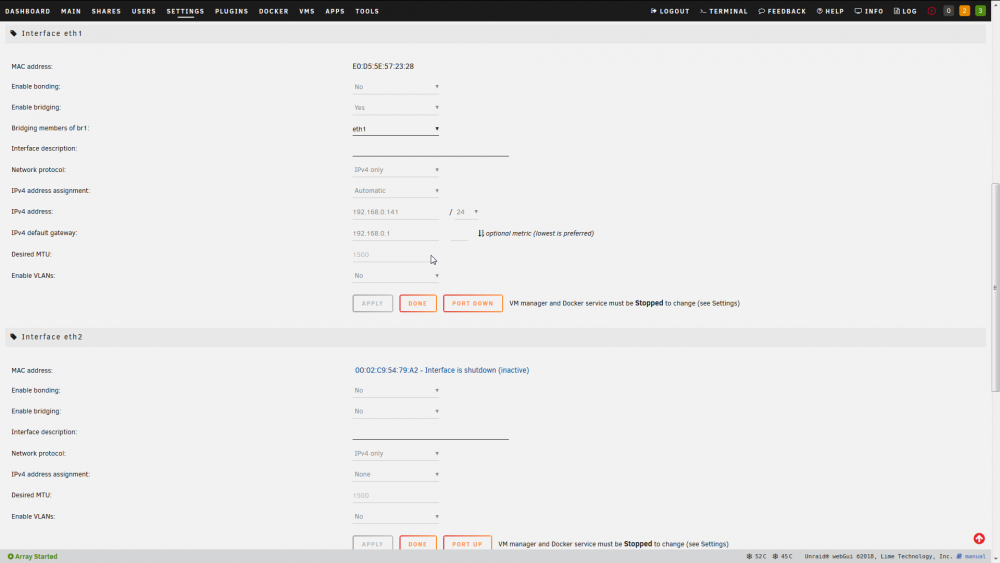Screen dimensions: 1000x563
Task: Click the eth2 Desired MTU field
Action: click(x=395, y=495)
